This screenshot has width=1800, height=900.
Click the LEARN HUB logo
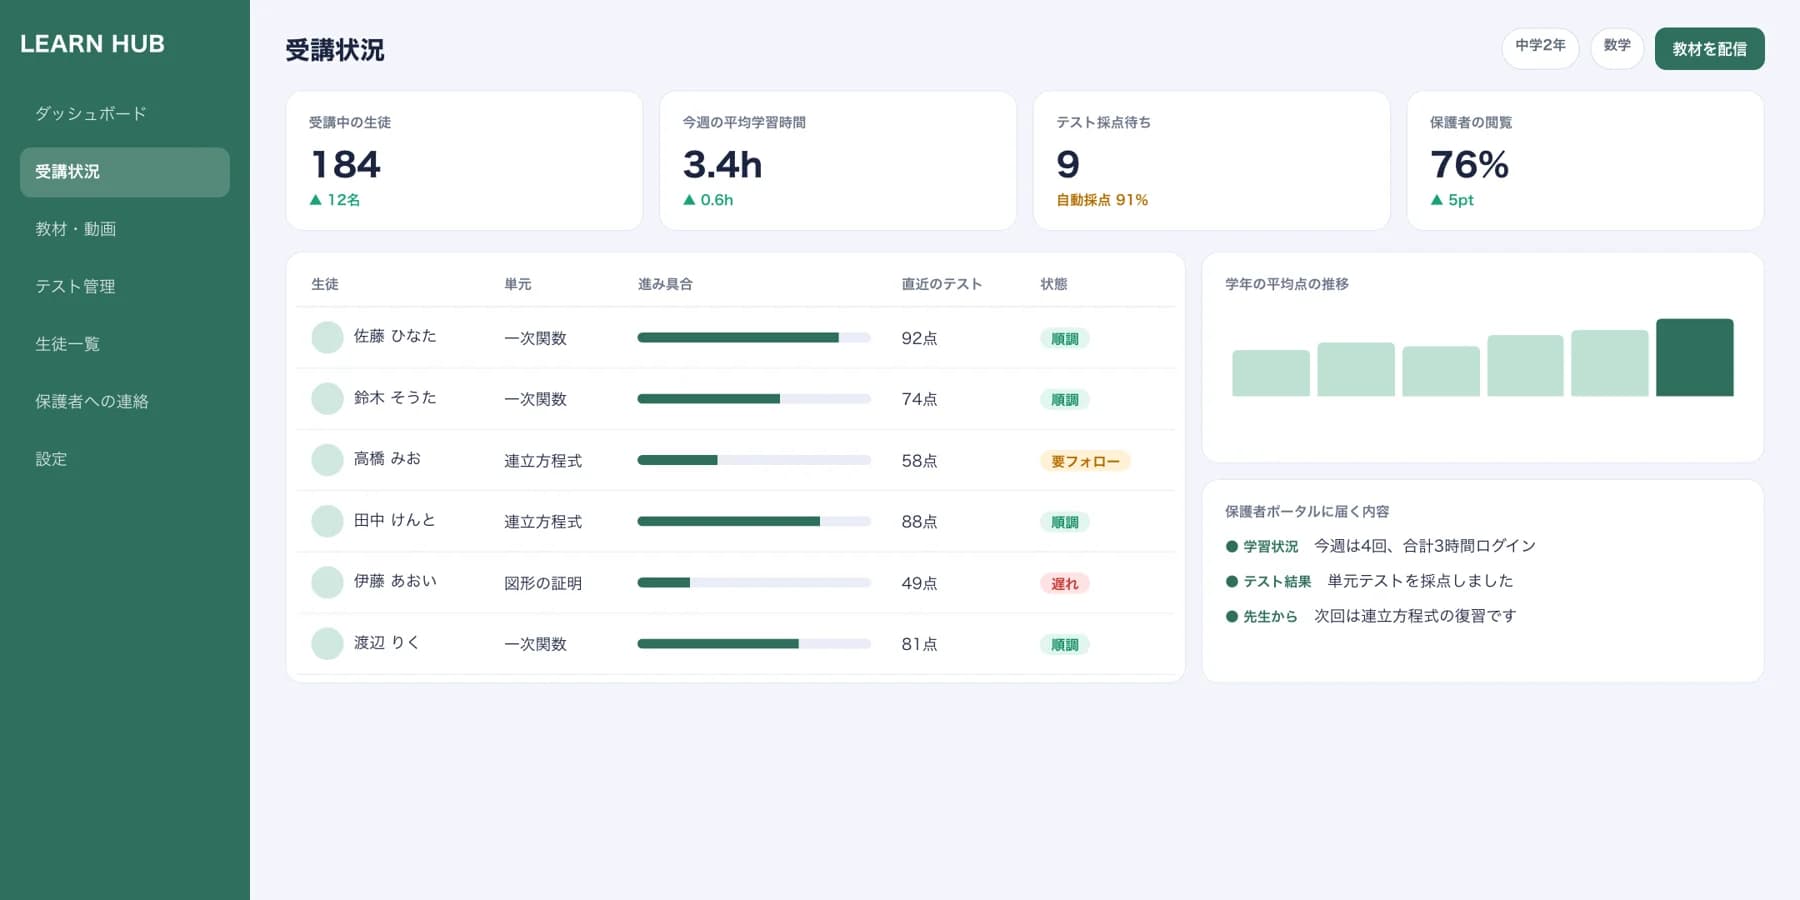pyautogui.click(x=92, y=44)
